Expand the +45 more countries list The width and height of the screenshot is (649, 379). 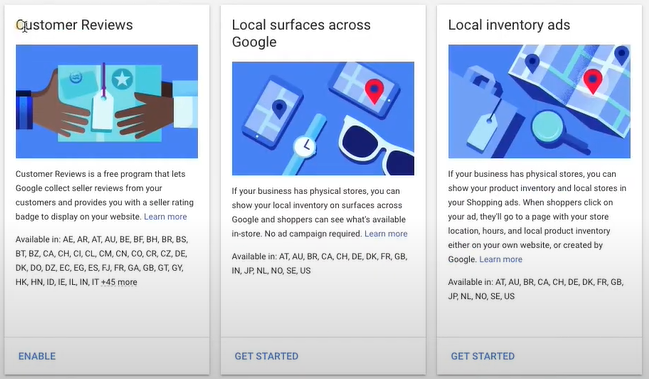[x=119, y=282]
